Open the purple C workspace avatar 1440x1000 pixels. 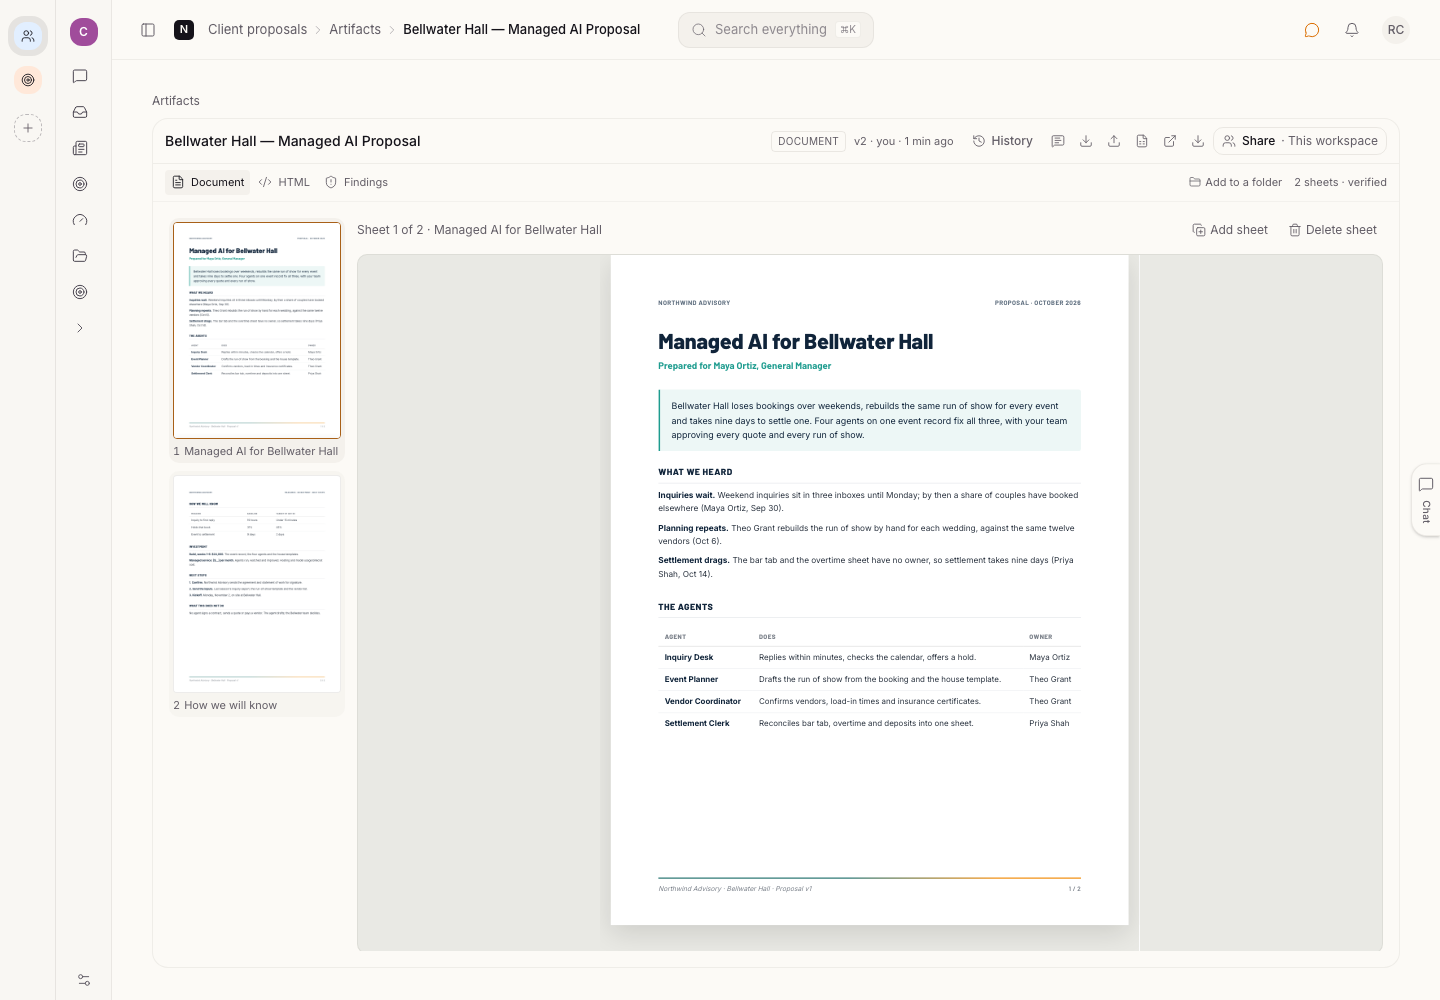tap(84, 32)
